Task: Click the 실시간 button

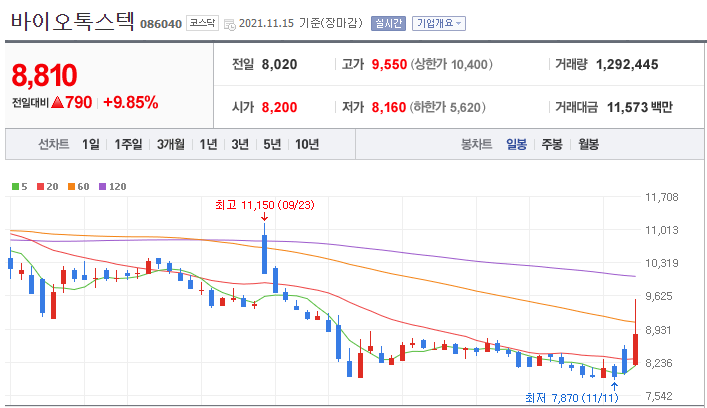Action: (388, 23)
